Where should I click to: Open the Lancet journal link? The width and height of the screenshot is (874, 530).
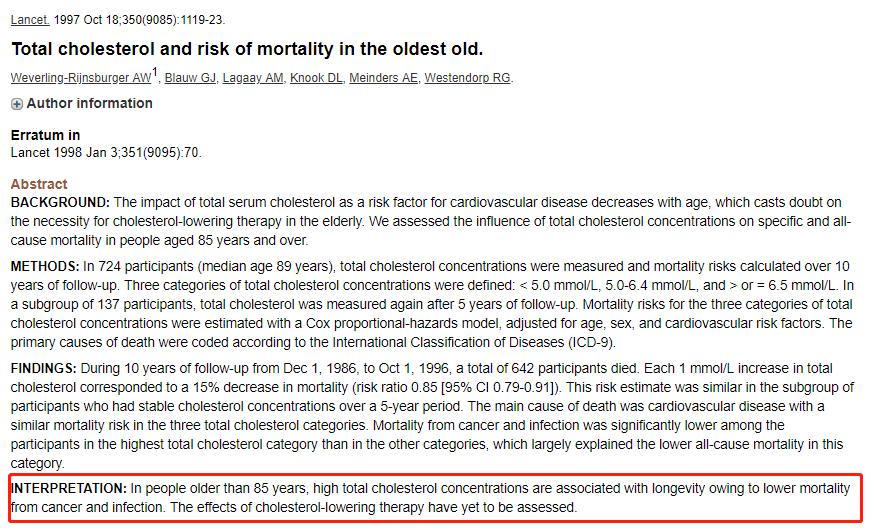point(30,20)
